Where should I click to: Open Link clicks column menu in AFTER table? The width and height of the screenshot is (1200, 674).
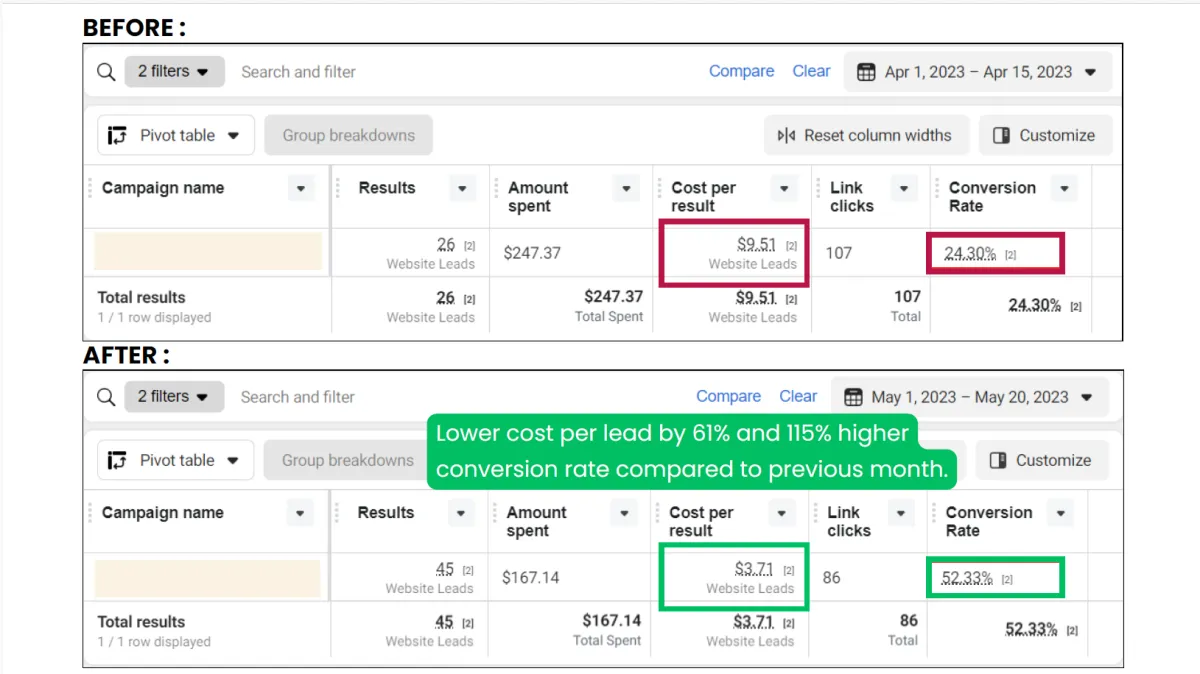901,513
